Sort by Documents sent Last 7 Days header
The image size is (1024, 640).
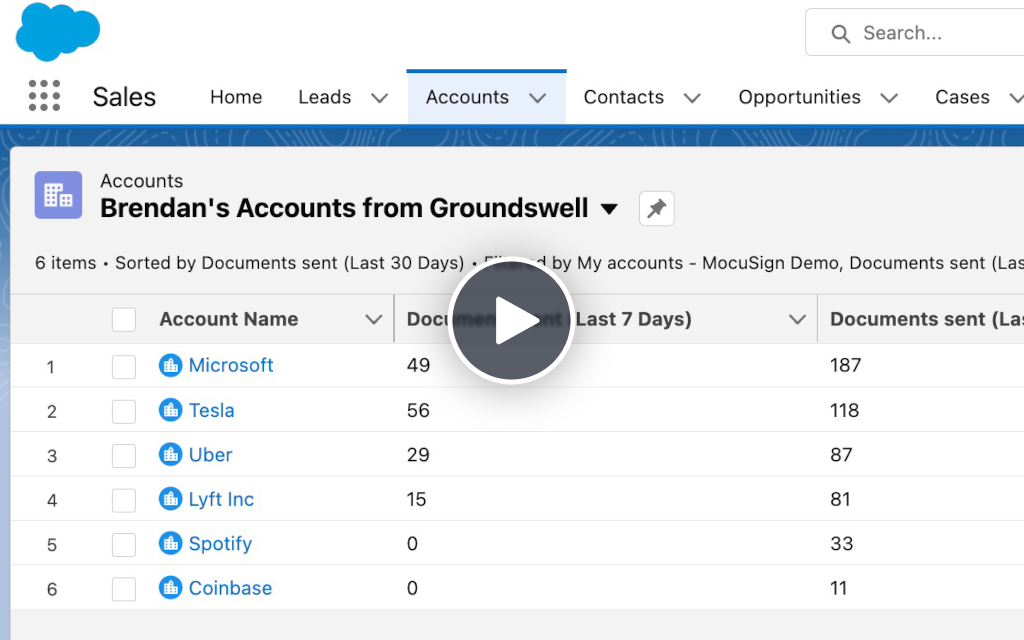point(549,319)
